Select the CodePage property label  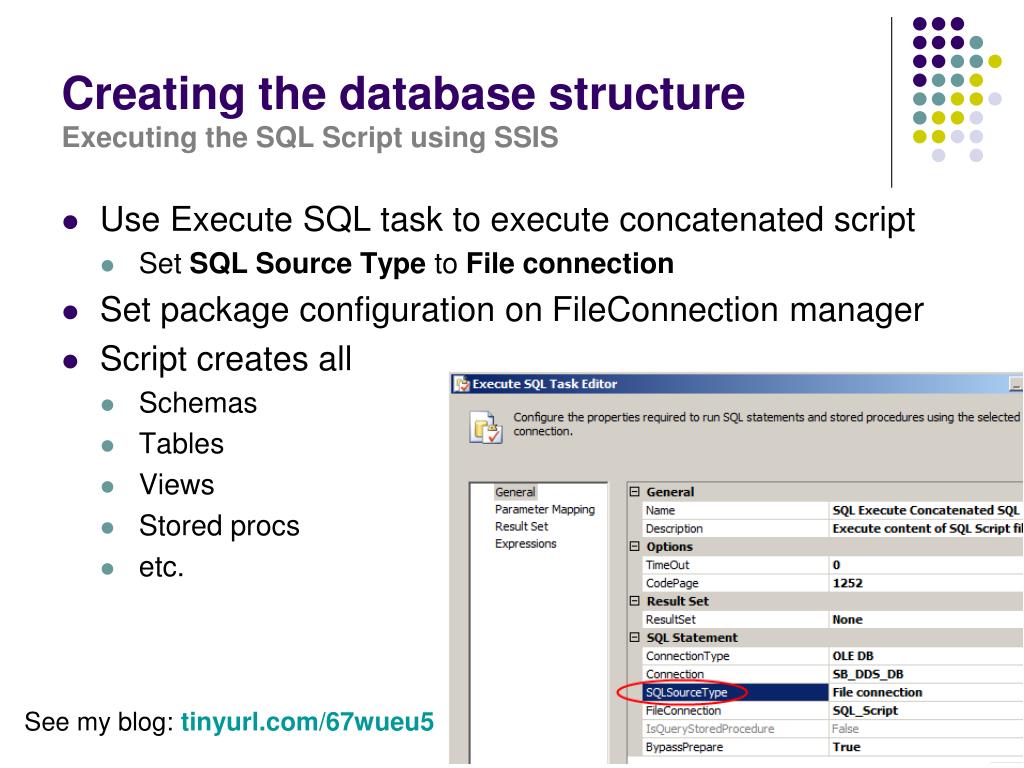pyautogui.click(x=671, y=583)
